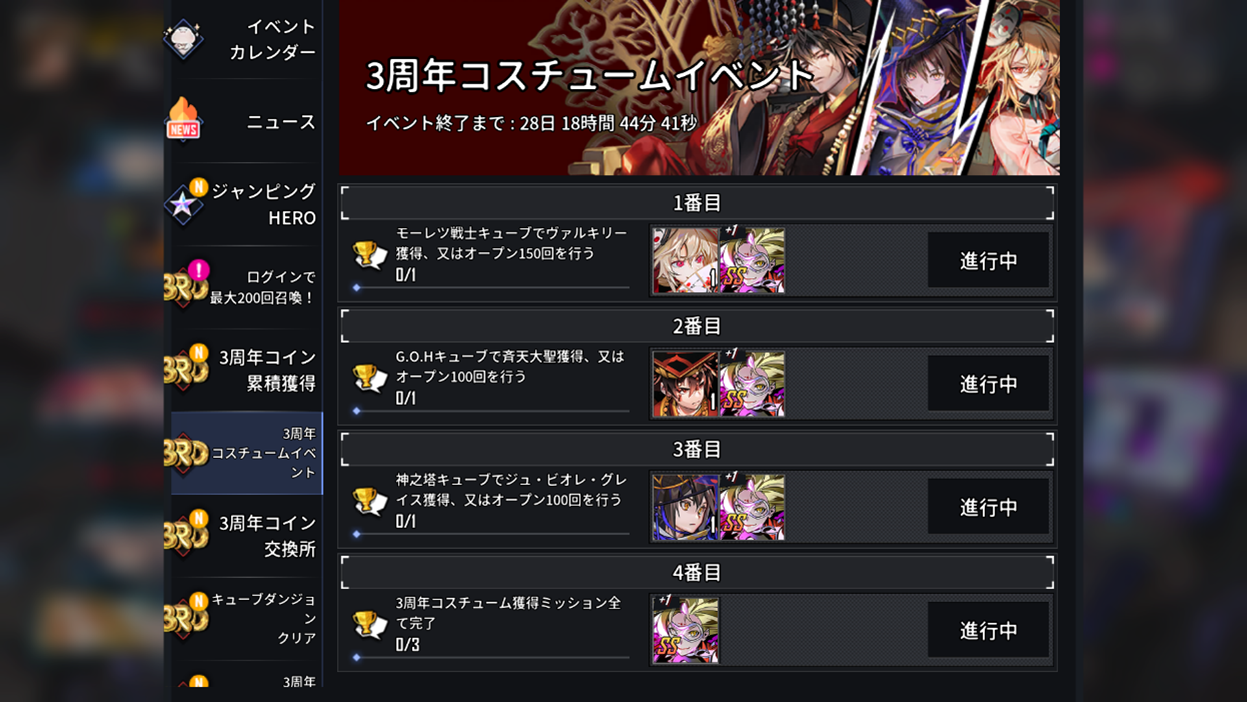Tap the ジュ・ビオレ・グレイス reward thumbnail
Screen dimensions: 1247x702
[685, 506]
